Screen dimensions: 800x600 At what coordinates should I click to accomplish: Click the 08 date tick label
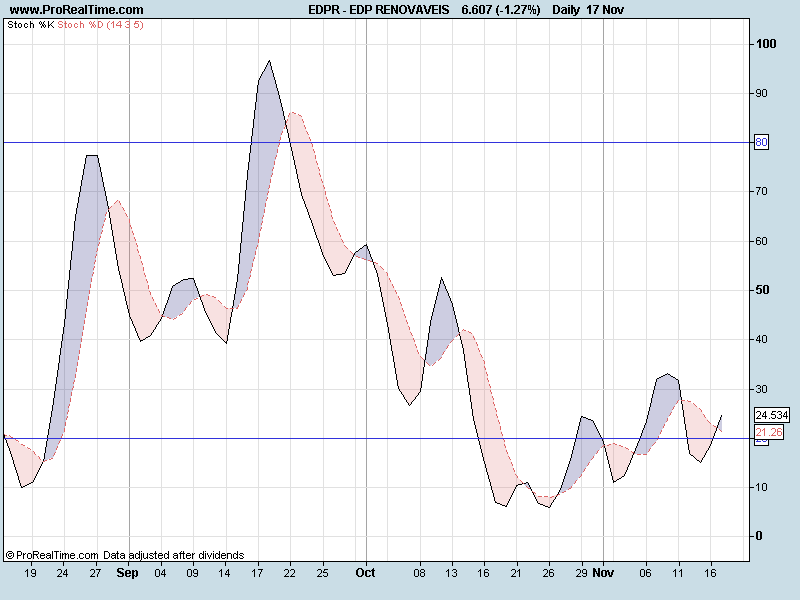click(x=419, y=573)
